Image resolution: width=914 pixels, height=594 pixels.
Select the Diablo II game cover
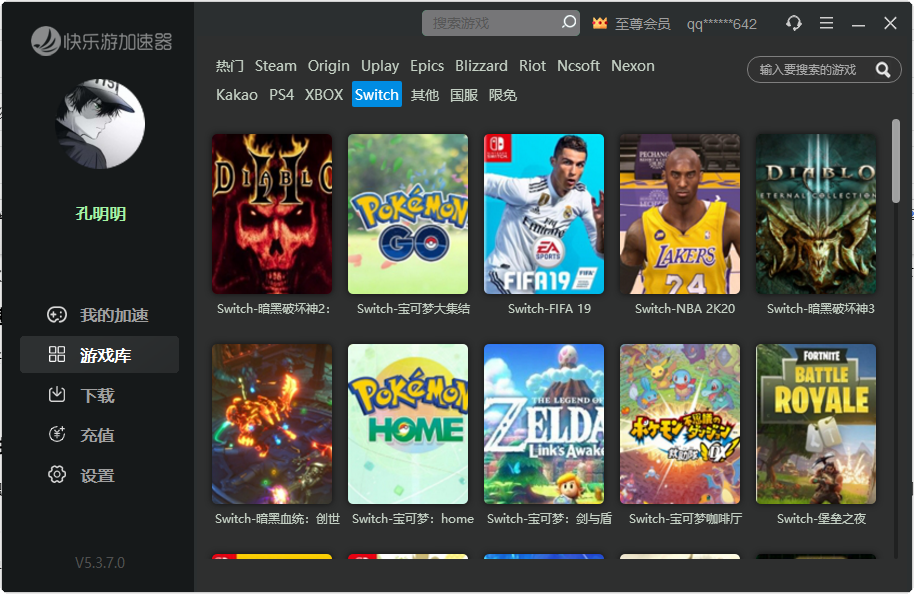[272, 214]
